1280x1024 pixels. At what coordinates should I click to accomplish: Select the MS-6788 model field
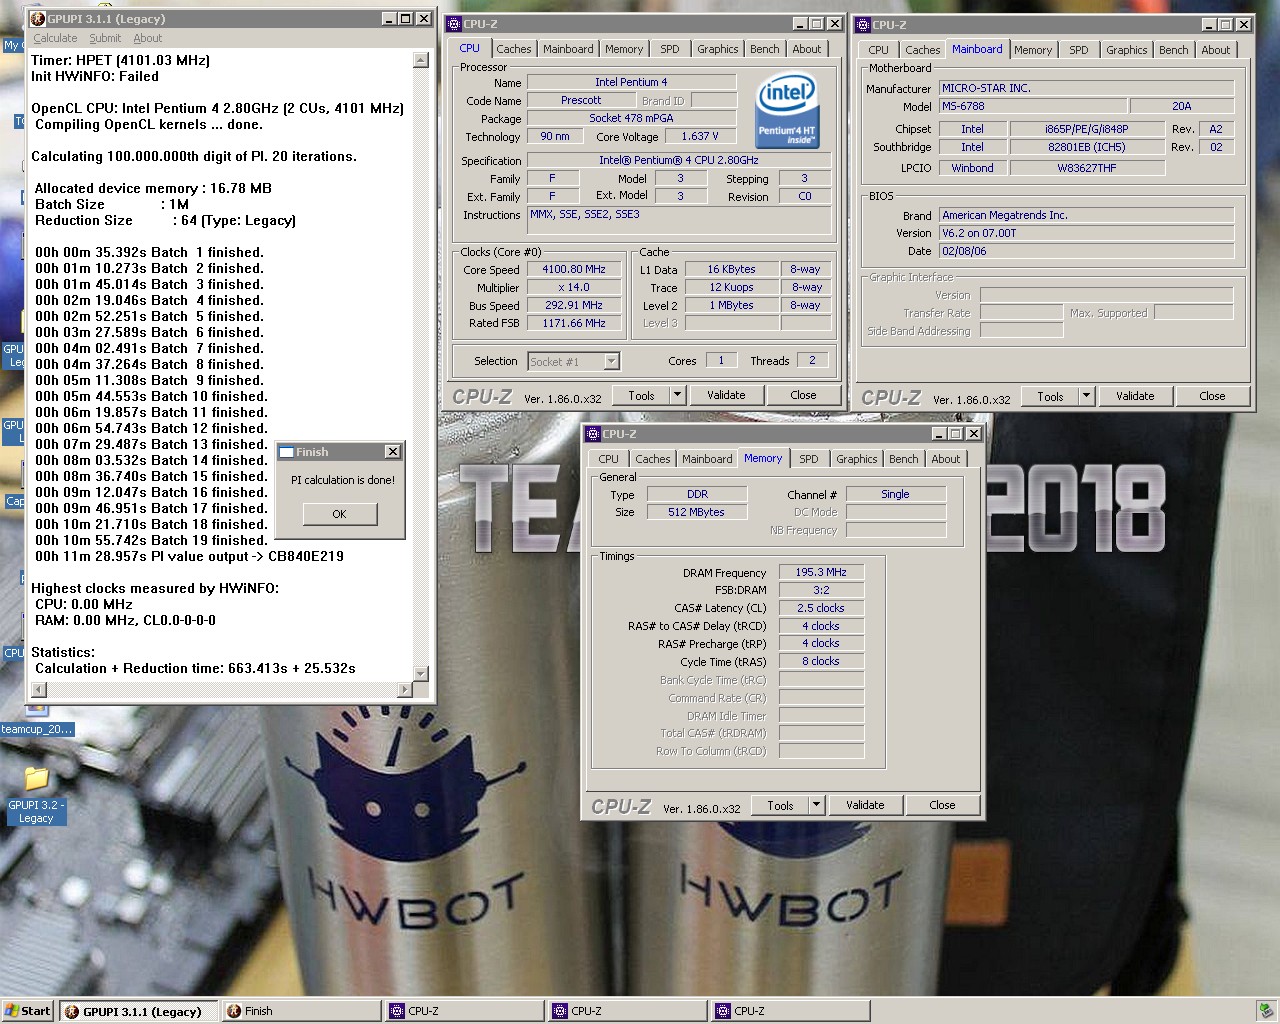click(x=1033, y=106)
